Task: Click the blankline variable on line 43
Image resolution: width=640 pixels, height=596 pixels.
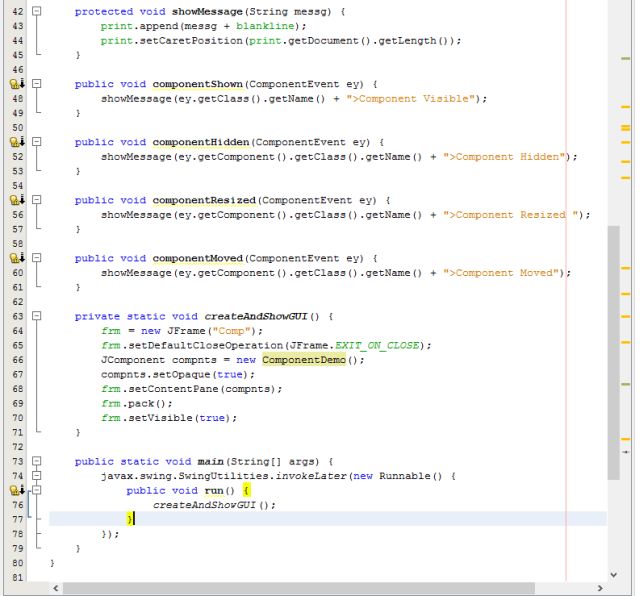Action: click(265, 26)
